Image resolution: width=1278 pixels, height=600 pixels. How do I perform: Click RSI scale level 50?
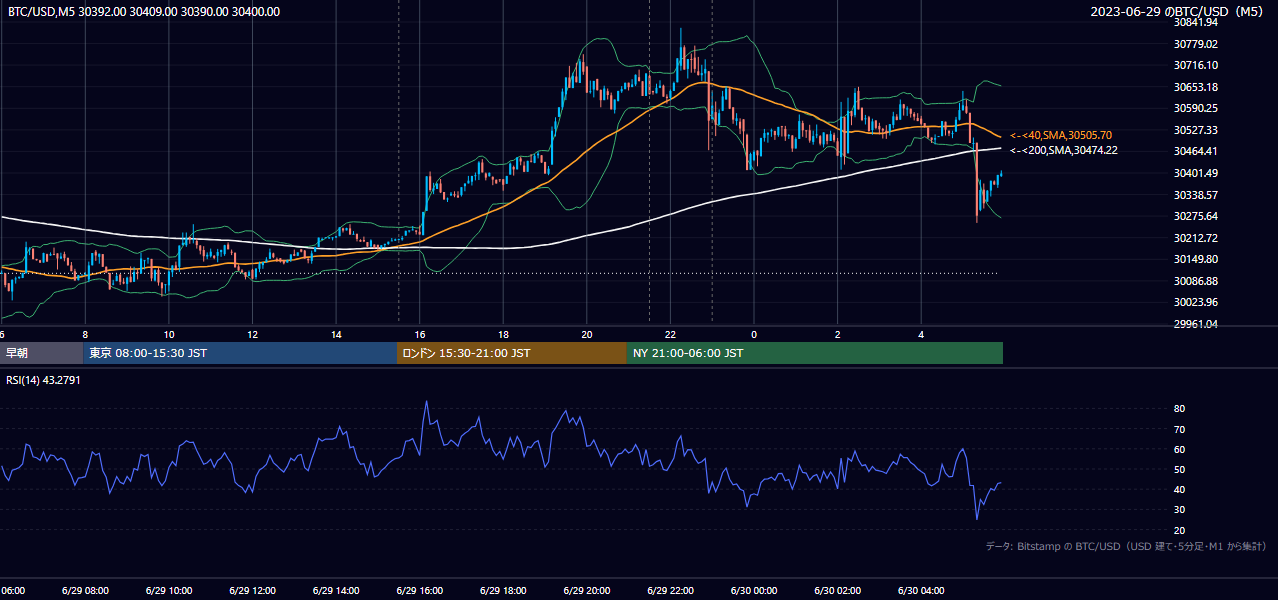pos(1180,469)
